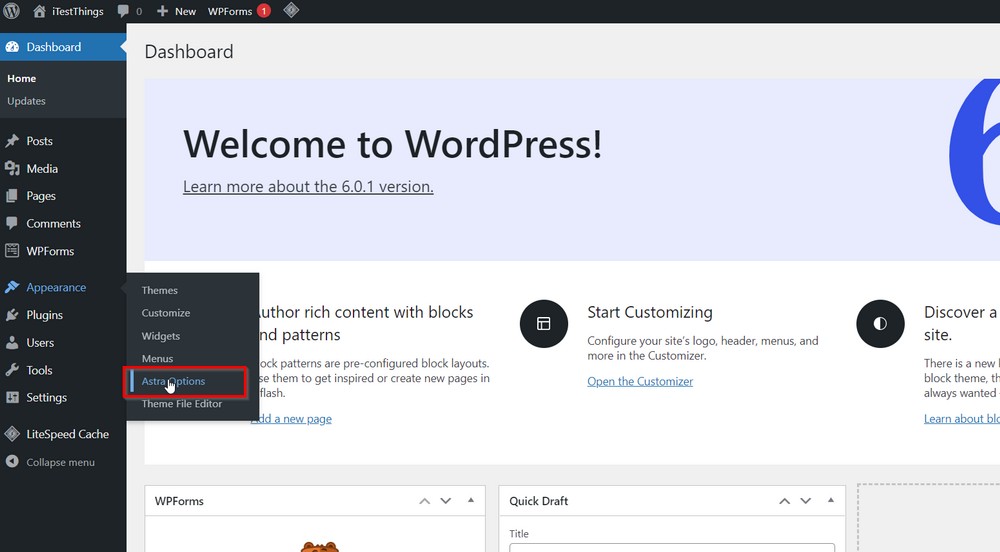Screen dimensions: 1000x552
Task: Go to Updates under Dashboard
Action: (x=26, y=101)
